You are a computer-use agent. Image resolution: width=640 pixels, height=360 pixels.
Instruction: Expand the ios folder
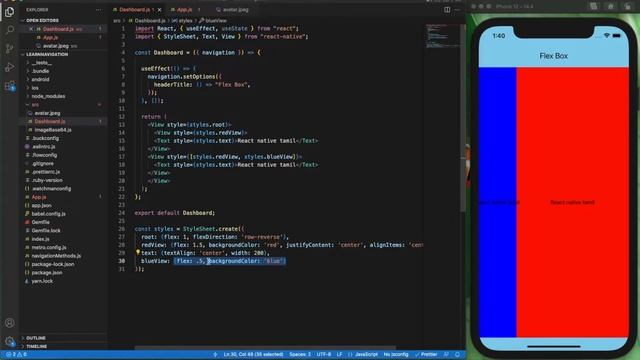point(35,88)
